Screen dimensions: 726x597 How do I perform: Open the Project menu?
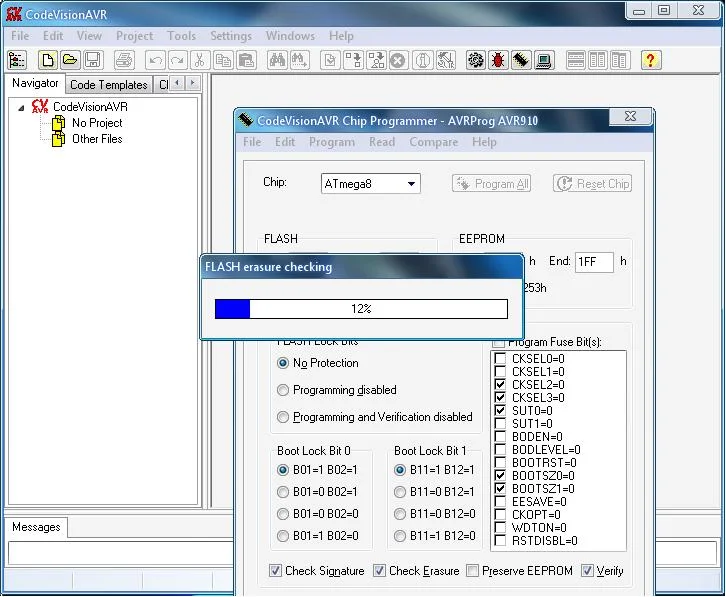coord(134,36)
